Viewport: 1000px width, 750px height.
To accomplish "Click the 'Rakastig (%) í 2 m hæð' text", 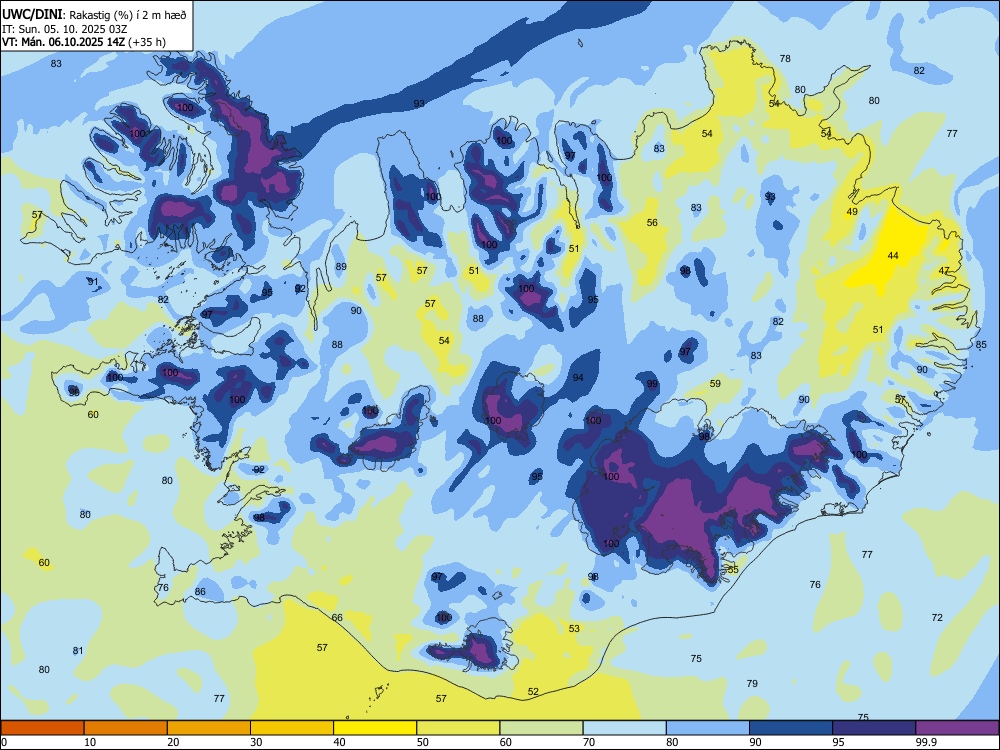I will tap(128, 15).
